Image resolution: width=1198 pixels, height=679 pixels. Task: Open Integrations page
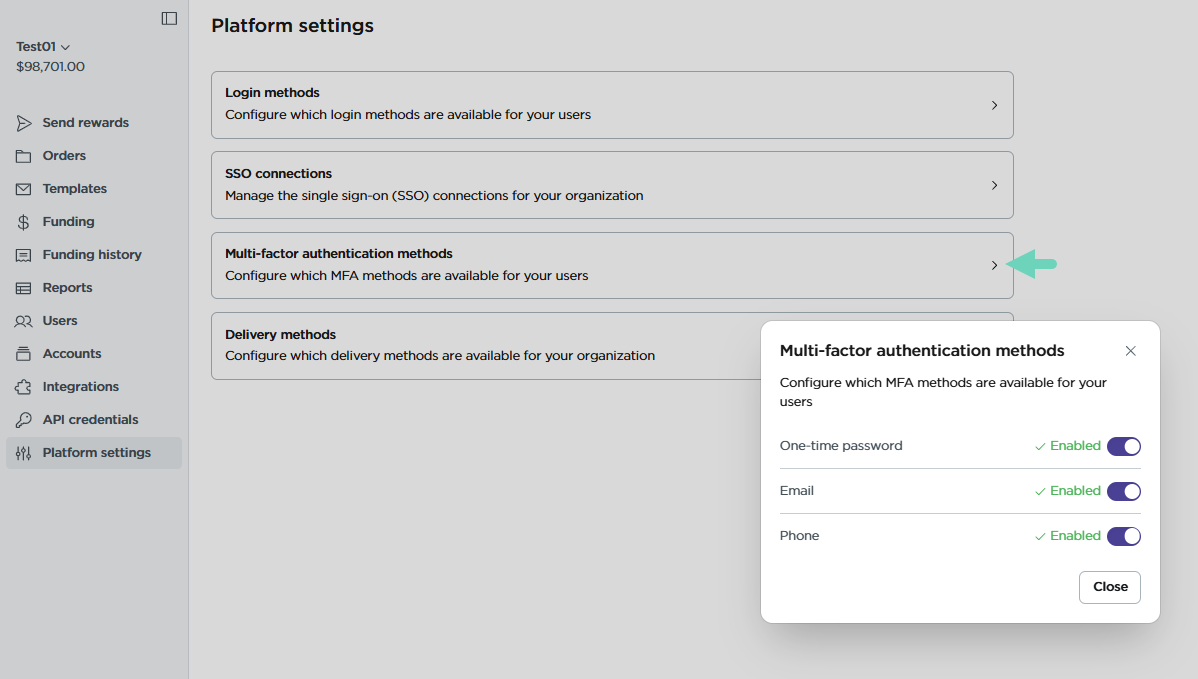[x=94, y=386]
